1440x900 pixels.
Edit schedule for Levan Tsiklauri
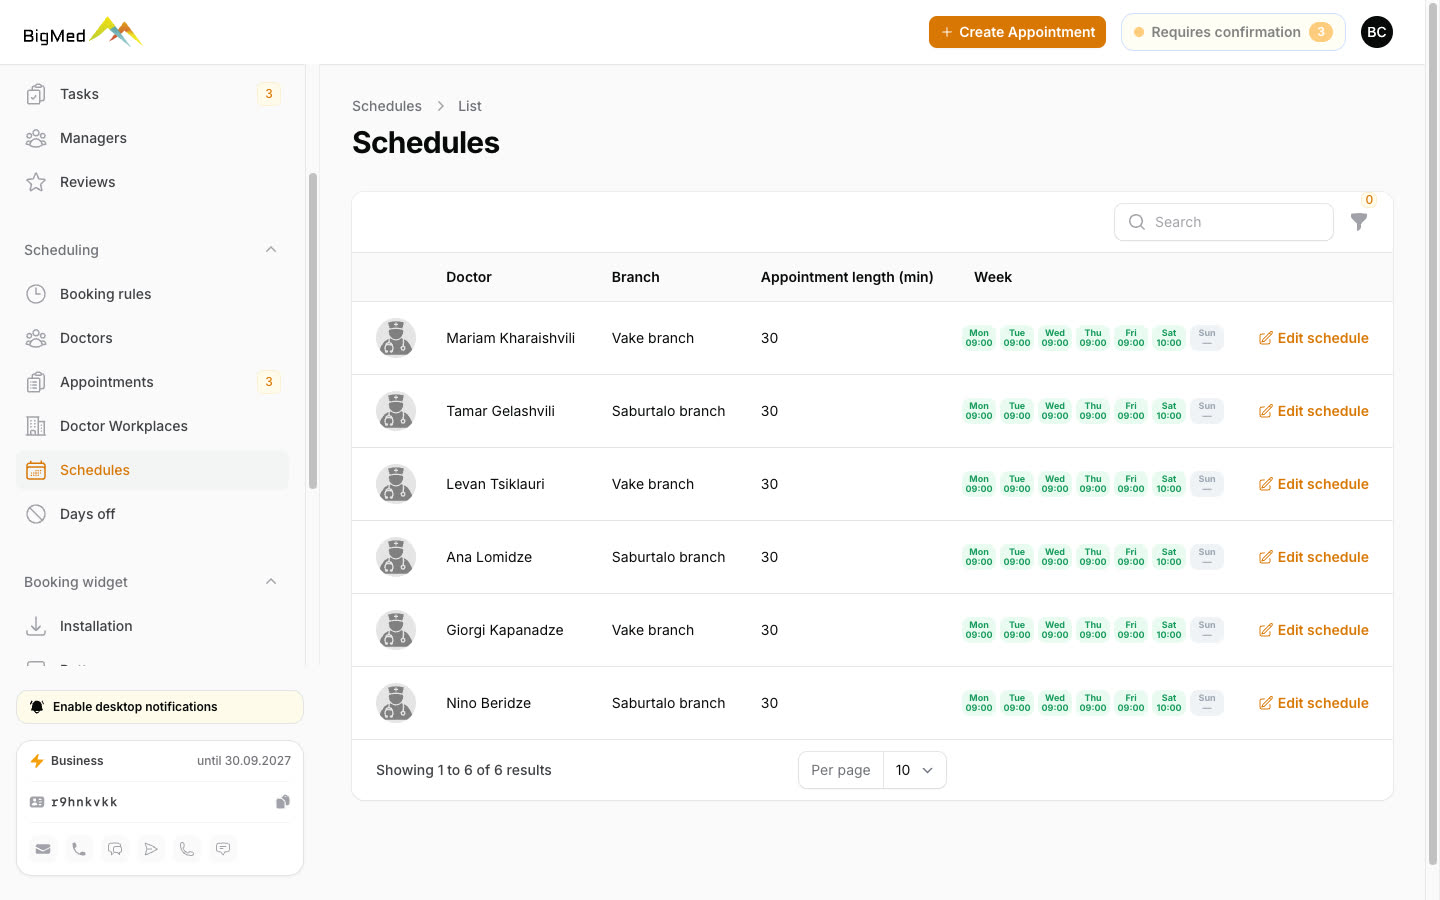1313,484
